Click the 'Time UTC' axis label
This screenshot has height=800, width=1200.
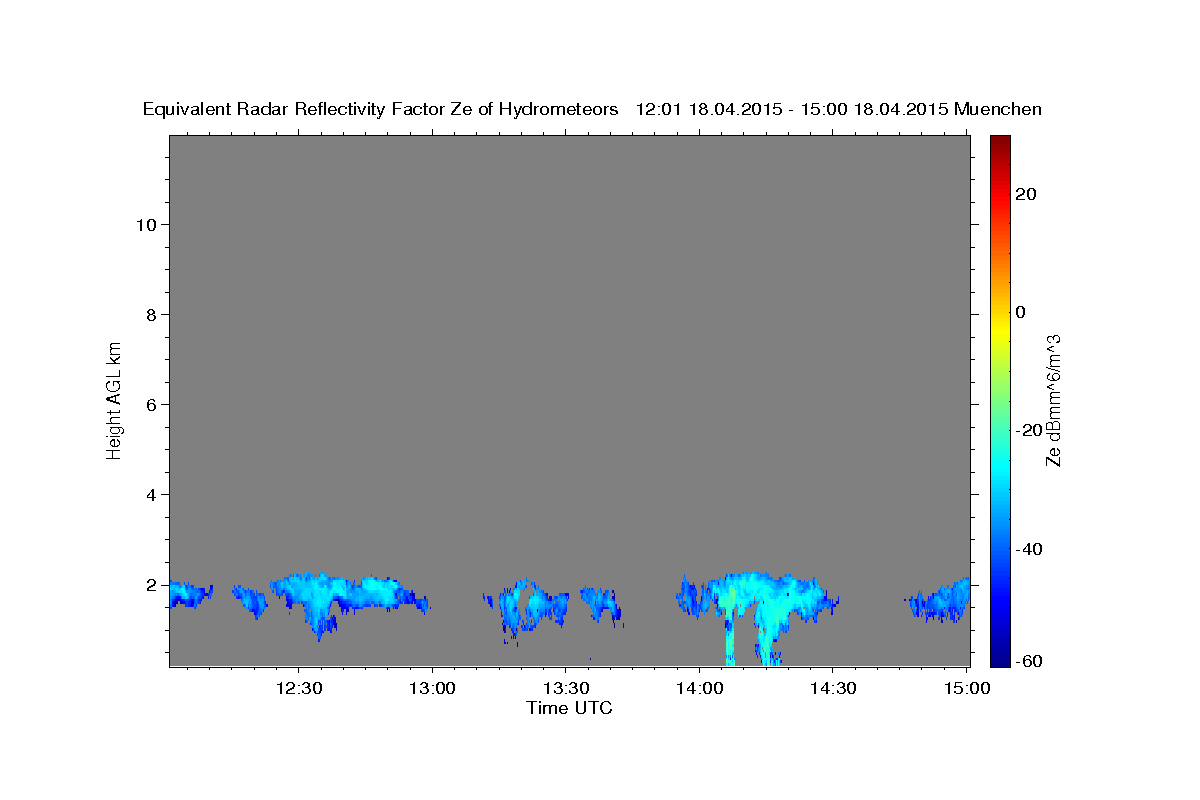tap(569, 708)
